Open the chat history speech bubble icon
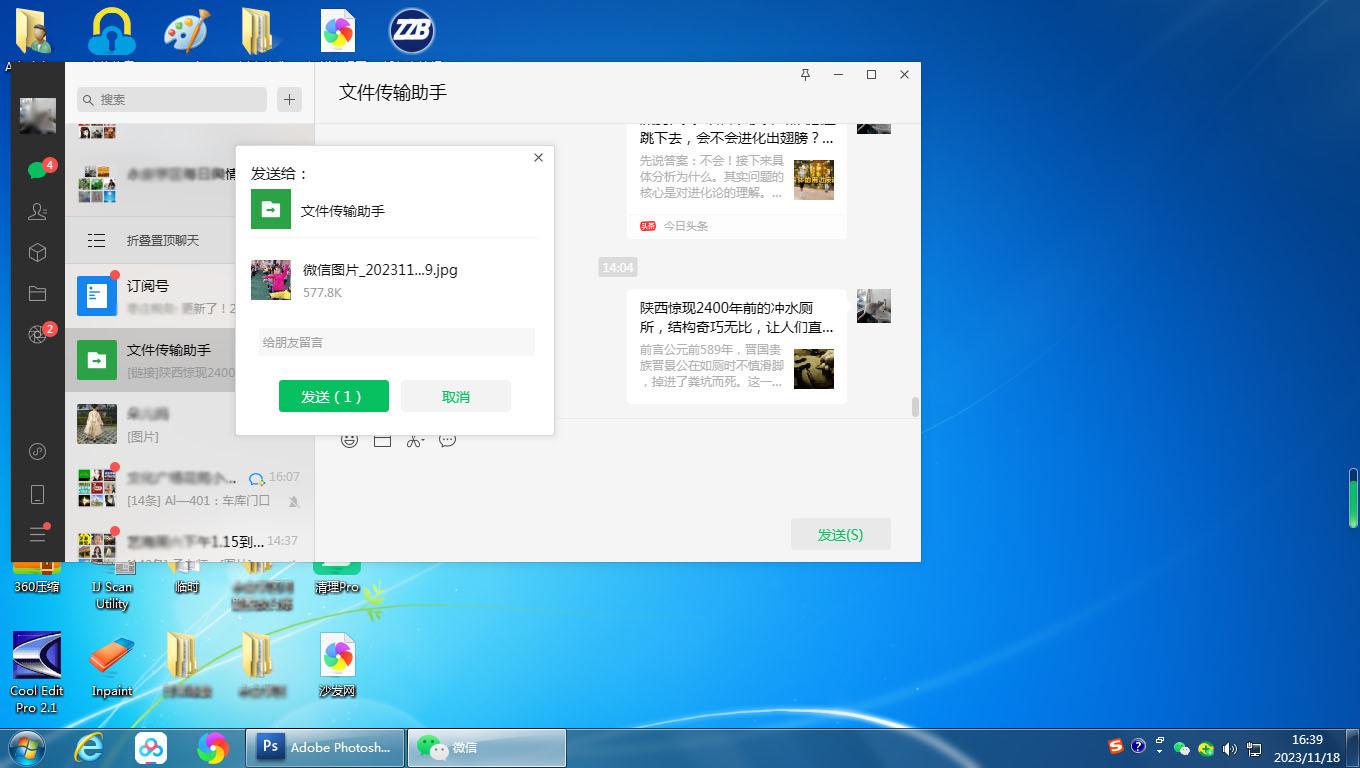1360x768 pixels. pos(448,440)
